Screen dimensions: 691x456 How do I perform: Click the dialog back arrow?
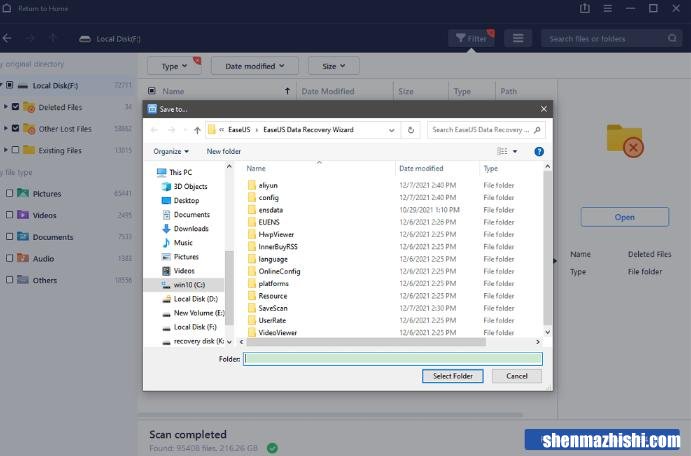coord(154,130)
